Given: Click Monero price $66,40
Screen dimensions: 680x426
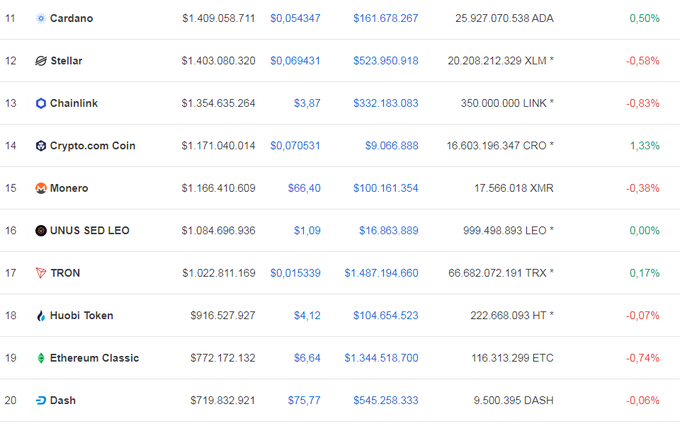Looking at the screenshot, I should pos(304,188).
